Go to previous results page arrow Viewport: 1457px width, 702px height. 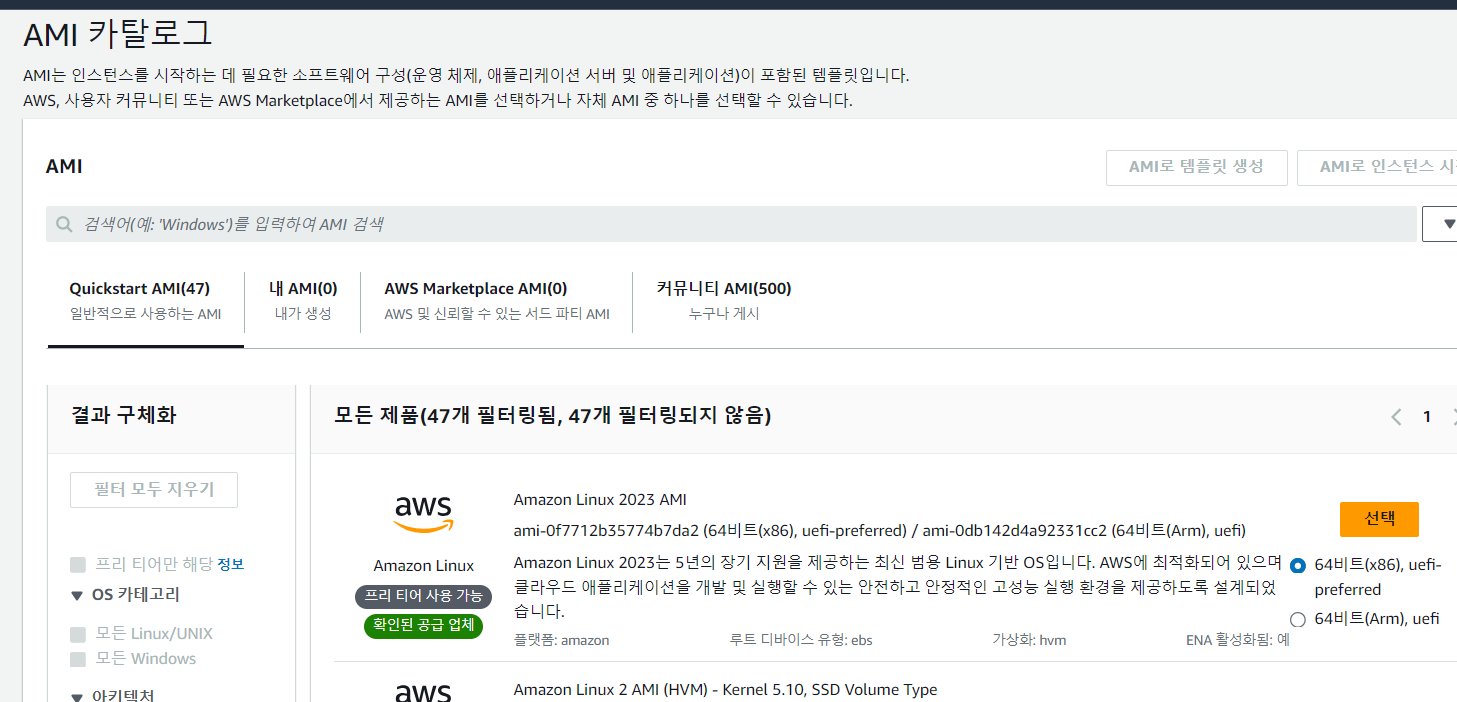click(x=1396, y=417)
